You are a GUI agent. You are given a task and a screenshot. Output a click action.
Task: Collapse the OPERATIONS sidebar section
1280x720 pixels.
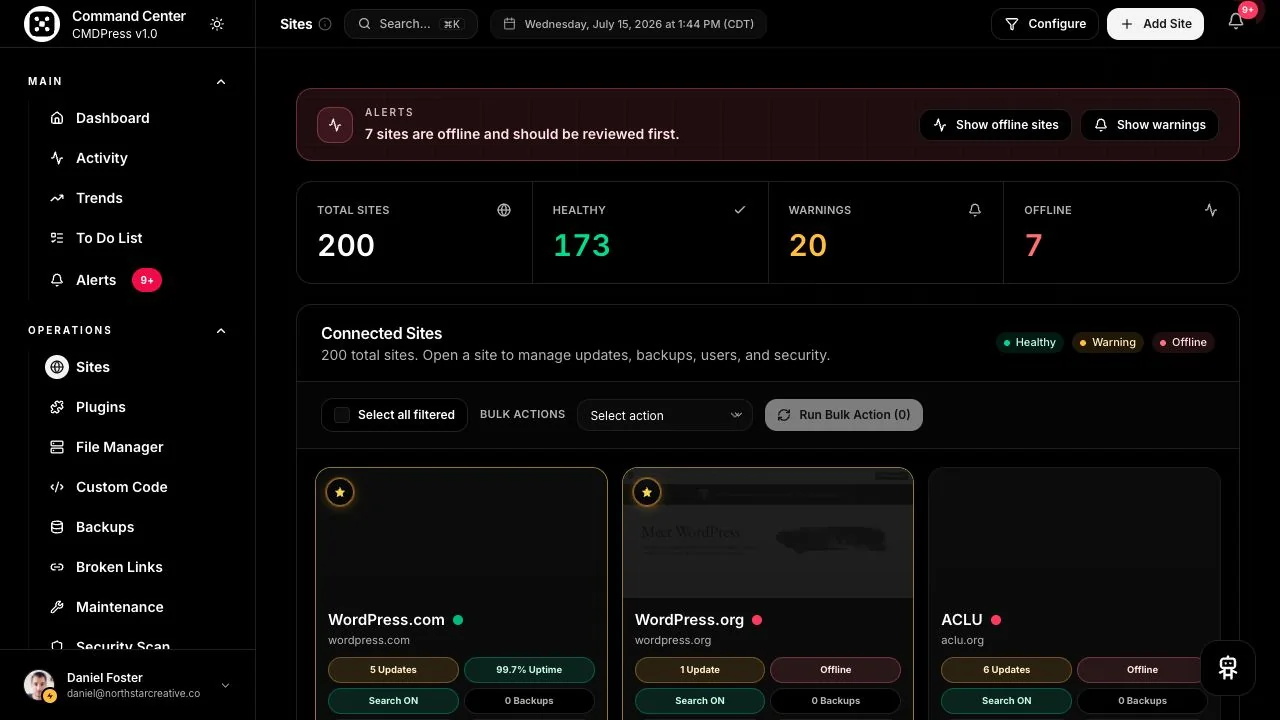click(221, 331)
